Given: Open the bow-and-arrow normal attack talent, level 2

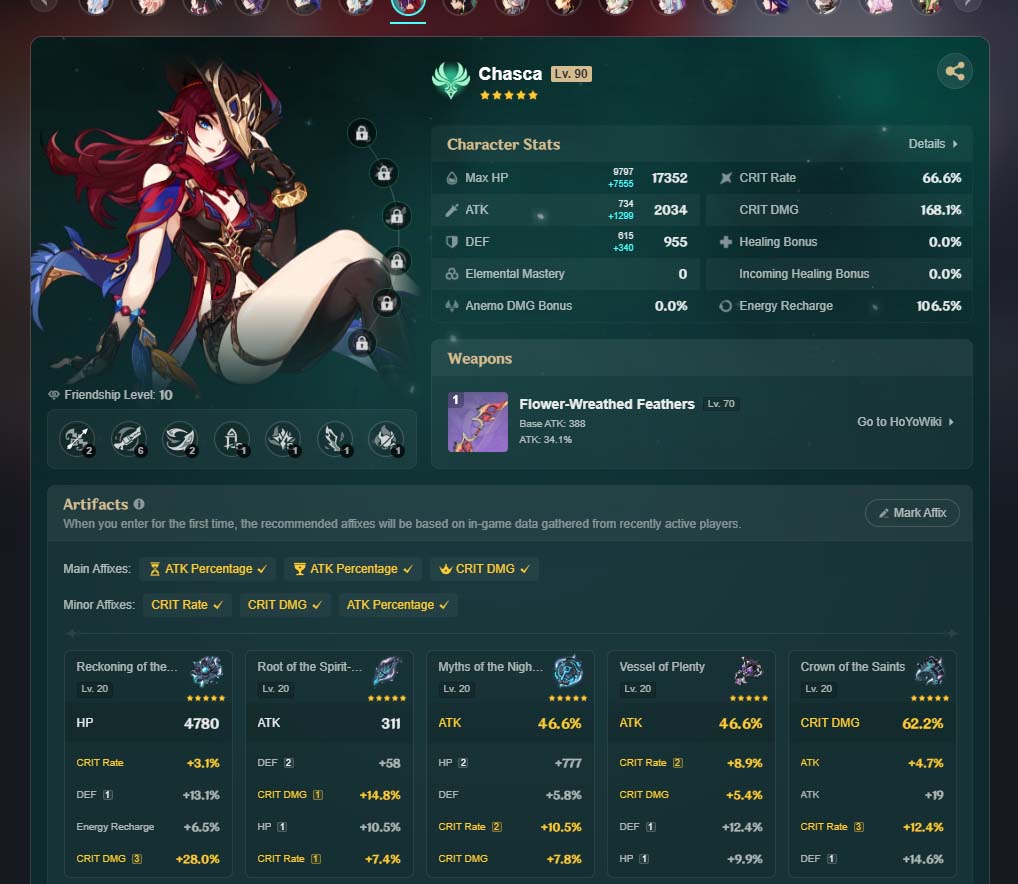Looking at the screenshot, I should [x=77, y=439].
